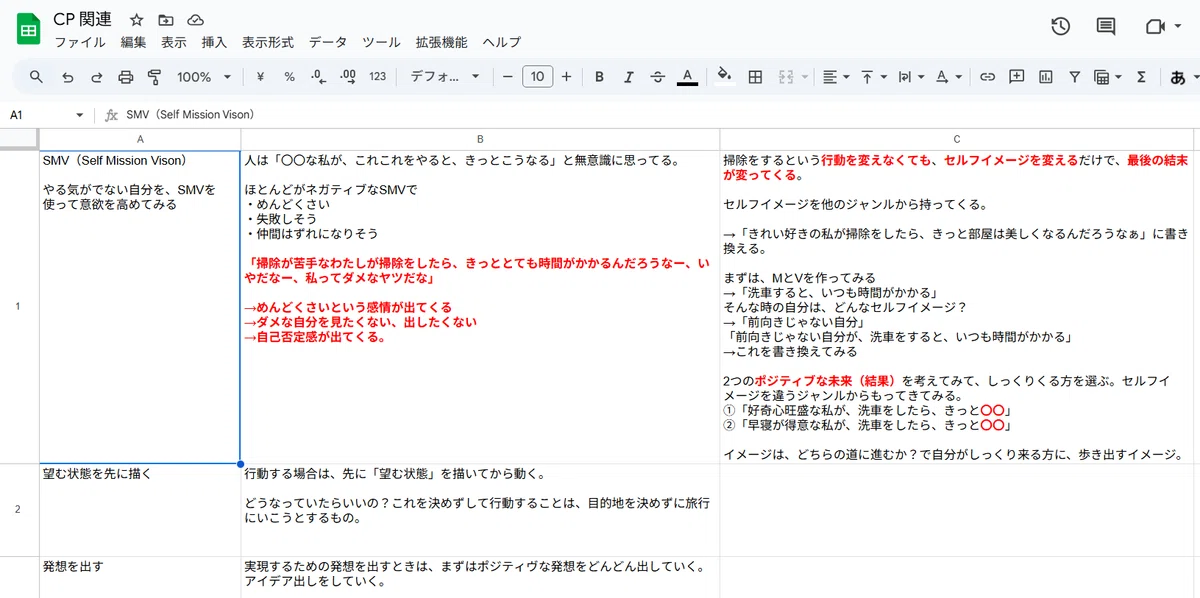Open the あ input tools menu
Screen dimensions: 1200x598
pyautogui.click(x=1182, y=77)
